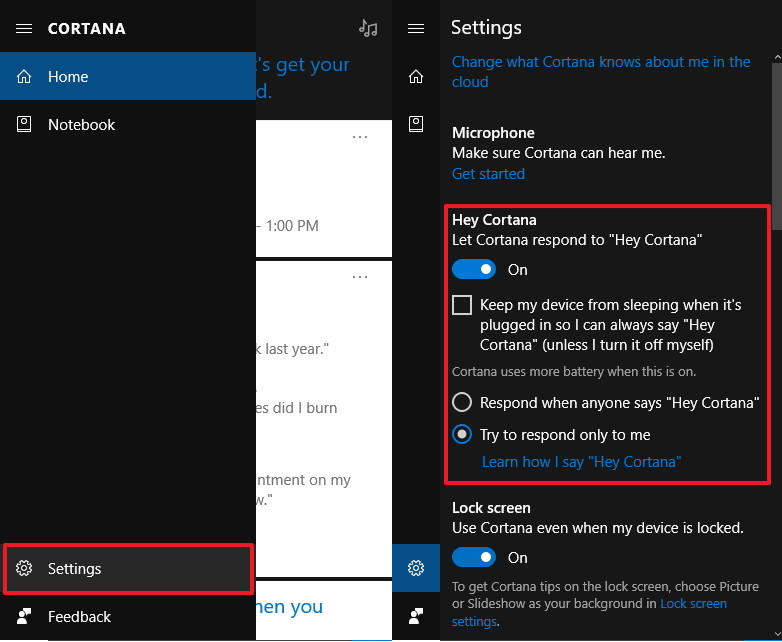
Task: Click home icon in Settings pane sidebar
Action: (416, 76)
